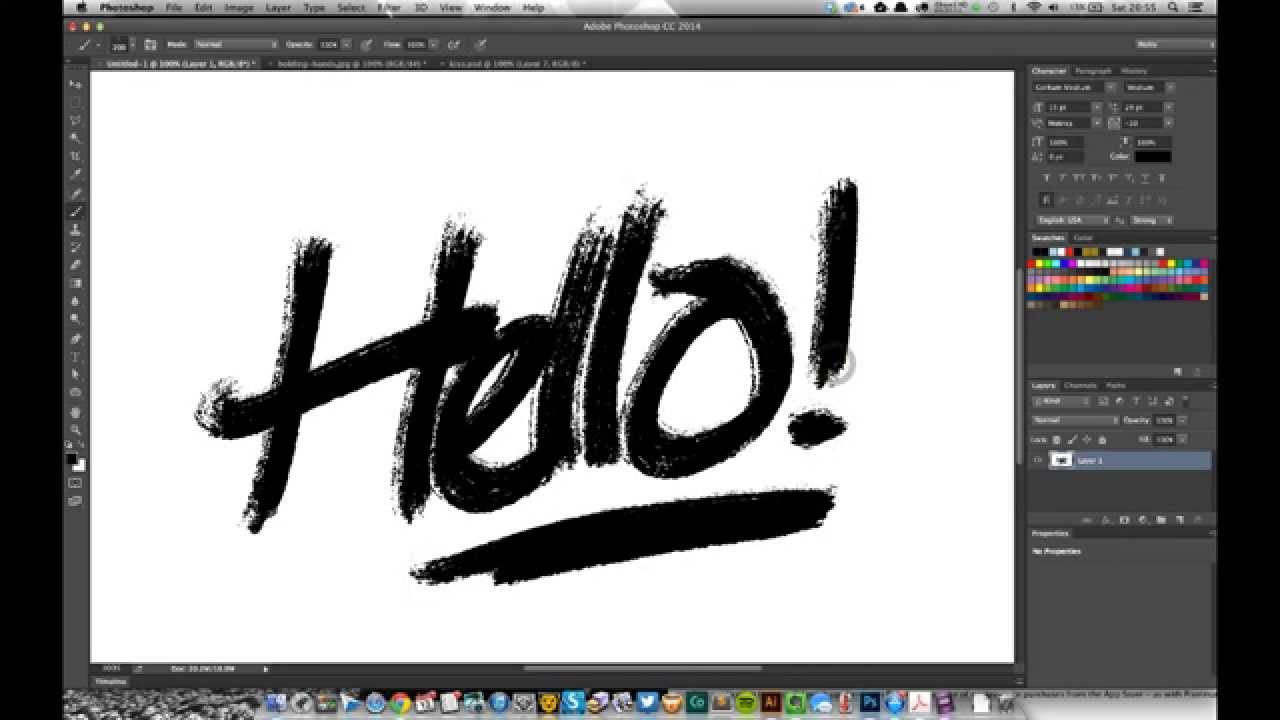Toggle Layer 1 visibility eye
This screenshot has height=720, width=1280.
pos(1038,461)
